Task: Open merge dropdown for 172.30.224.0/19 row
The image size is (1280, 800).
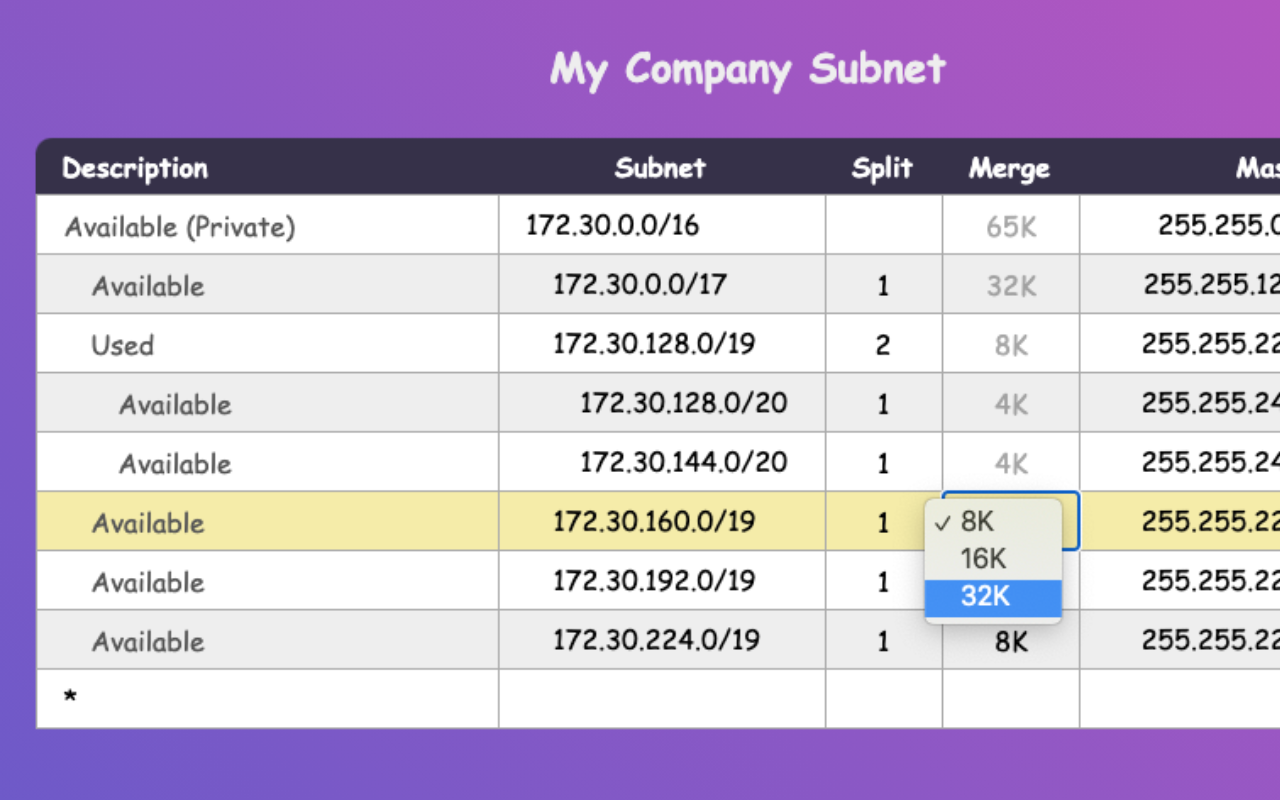Action: click(1011, 640)
